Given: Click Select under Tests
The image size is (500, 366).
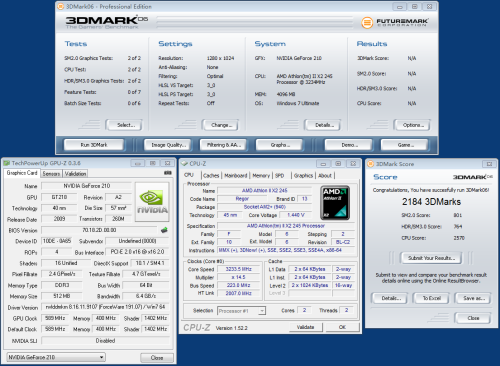Looking at the screenshot, I should click(x=124, y=125).
